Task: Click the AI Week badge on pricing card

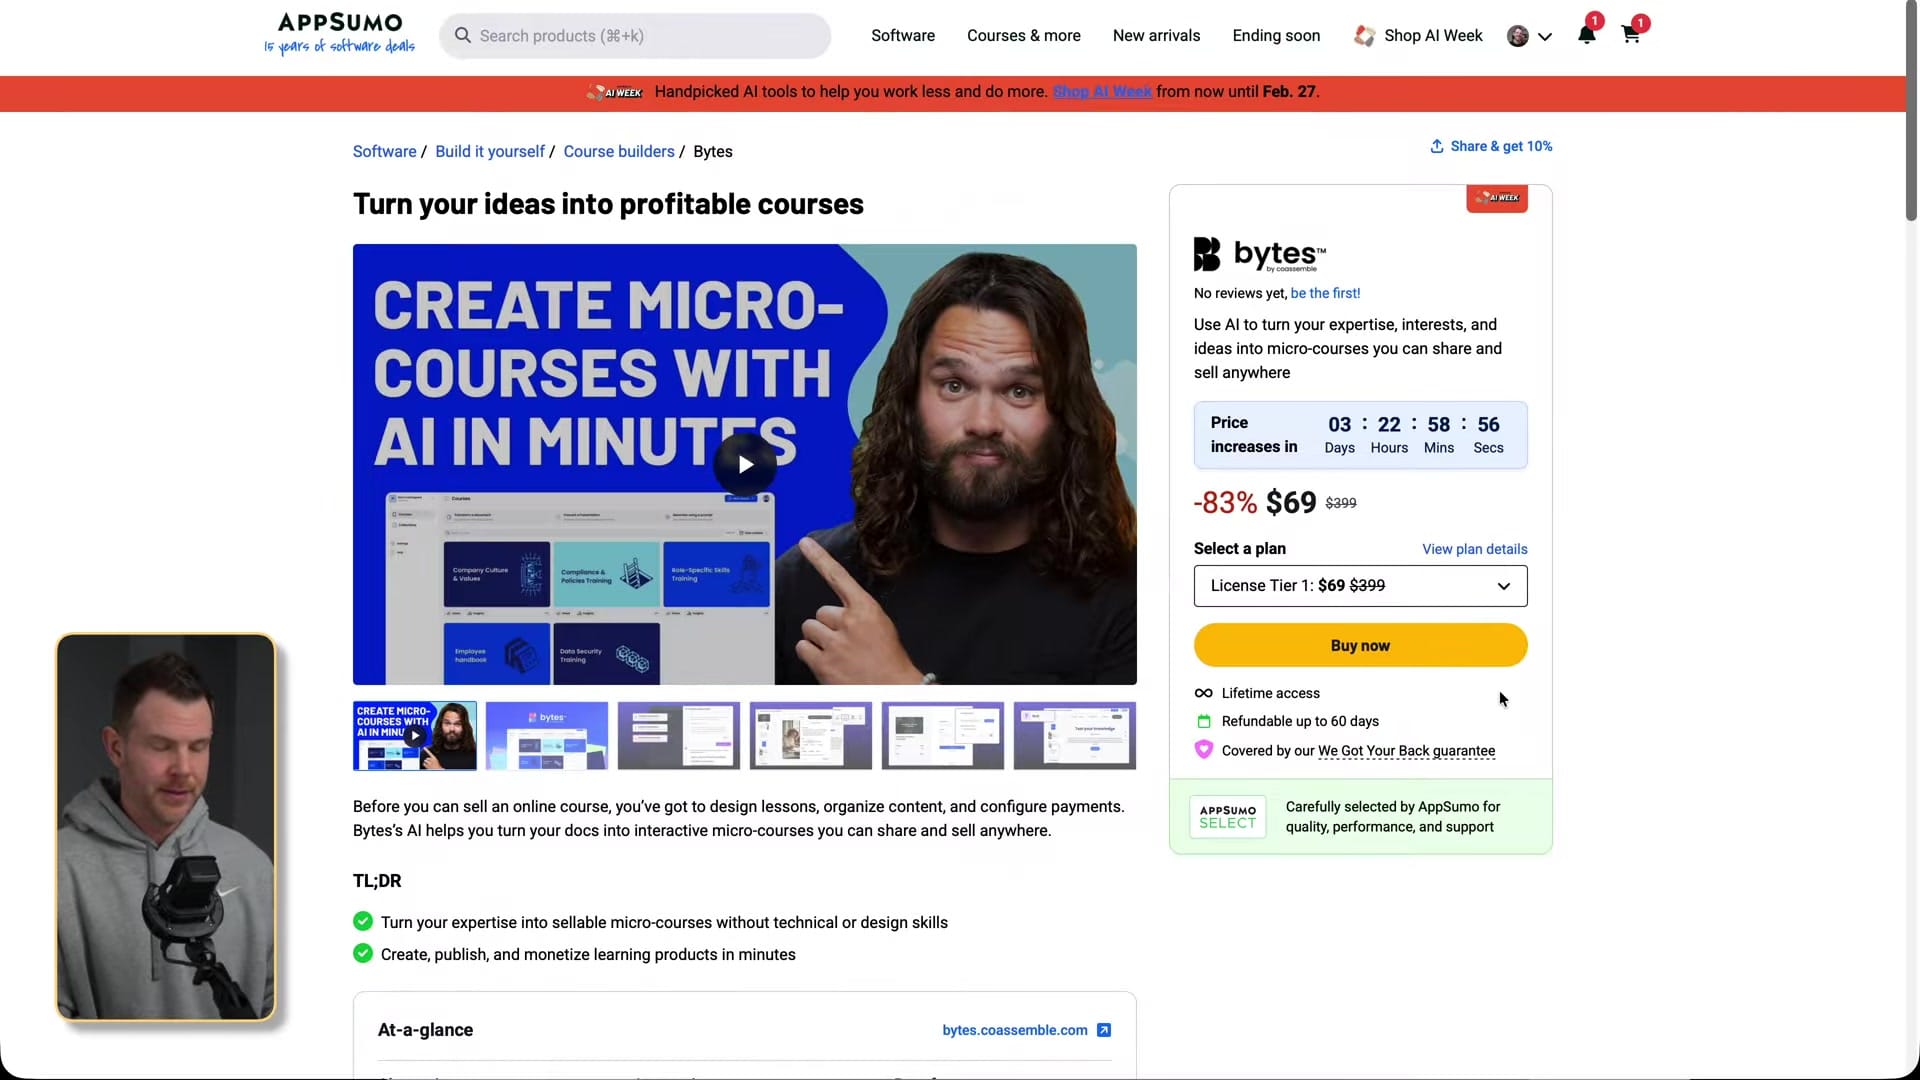Action: click(x=1497, y=198)
